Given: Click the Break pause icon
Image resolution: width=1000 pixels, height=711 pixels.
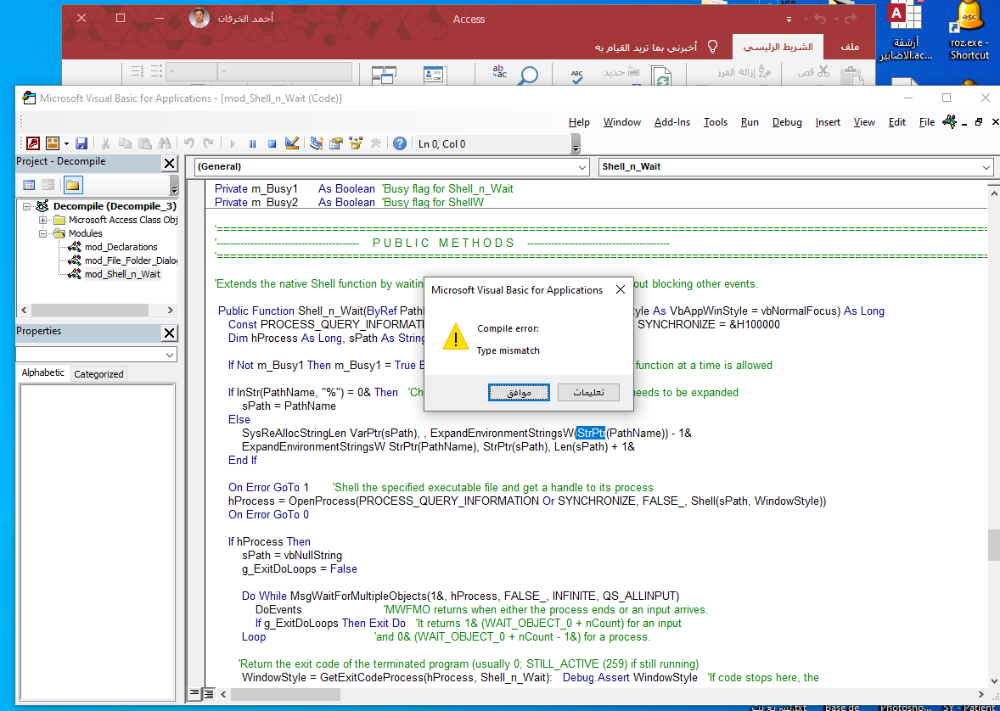Looking at the screenshot, I should click(x=253, y=144).
